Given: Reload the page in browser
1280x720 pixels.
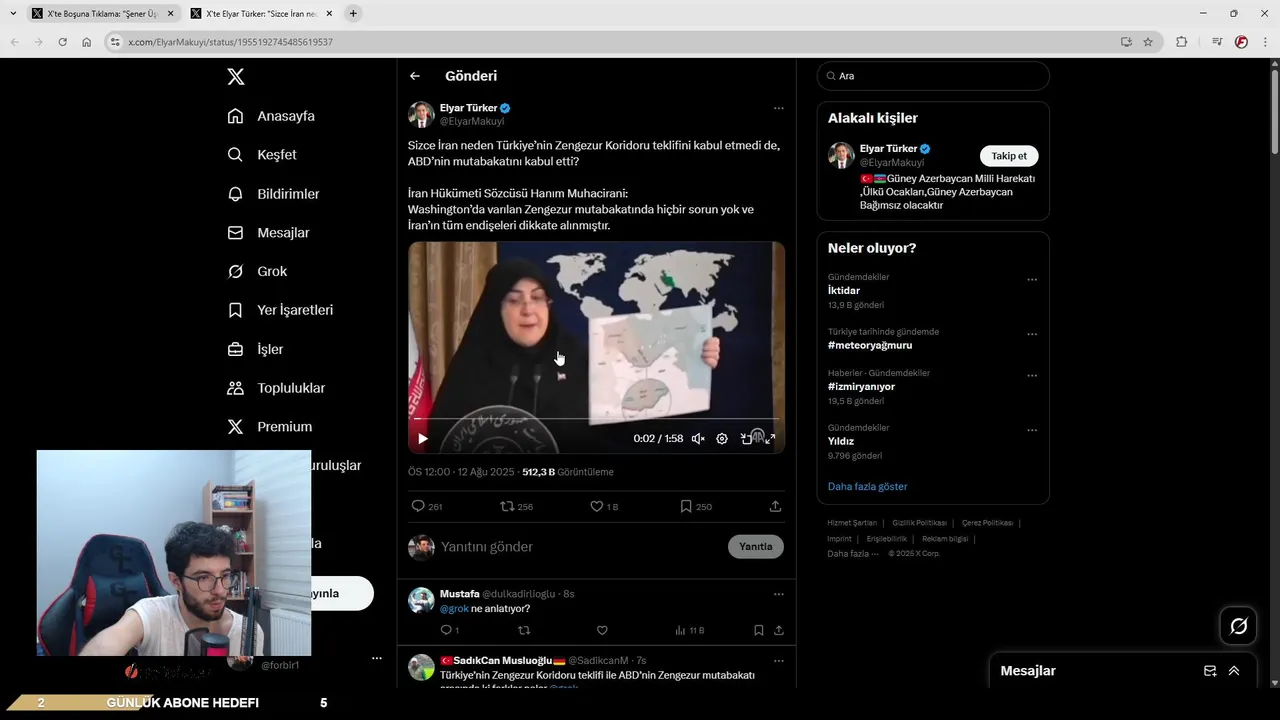Looking at the screenshot, I should point(62,42).
